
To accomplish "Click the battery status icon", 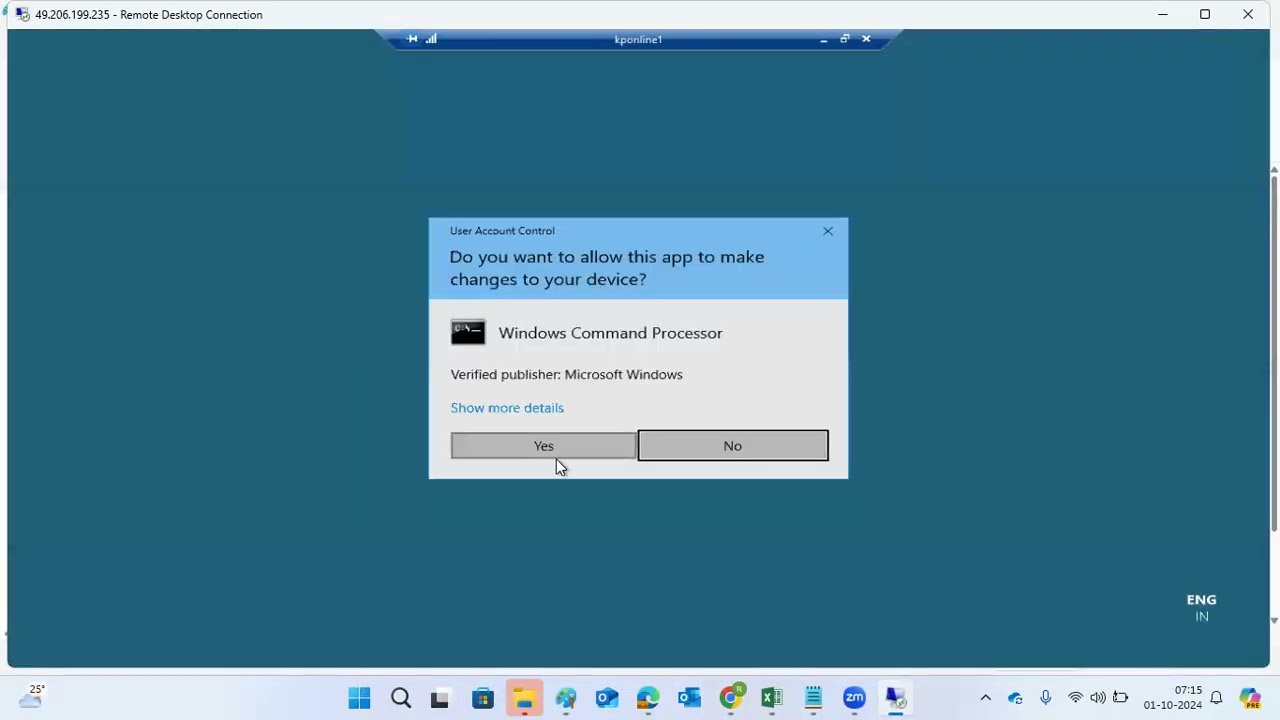I will tap(1120, 698).
